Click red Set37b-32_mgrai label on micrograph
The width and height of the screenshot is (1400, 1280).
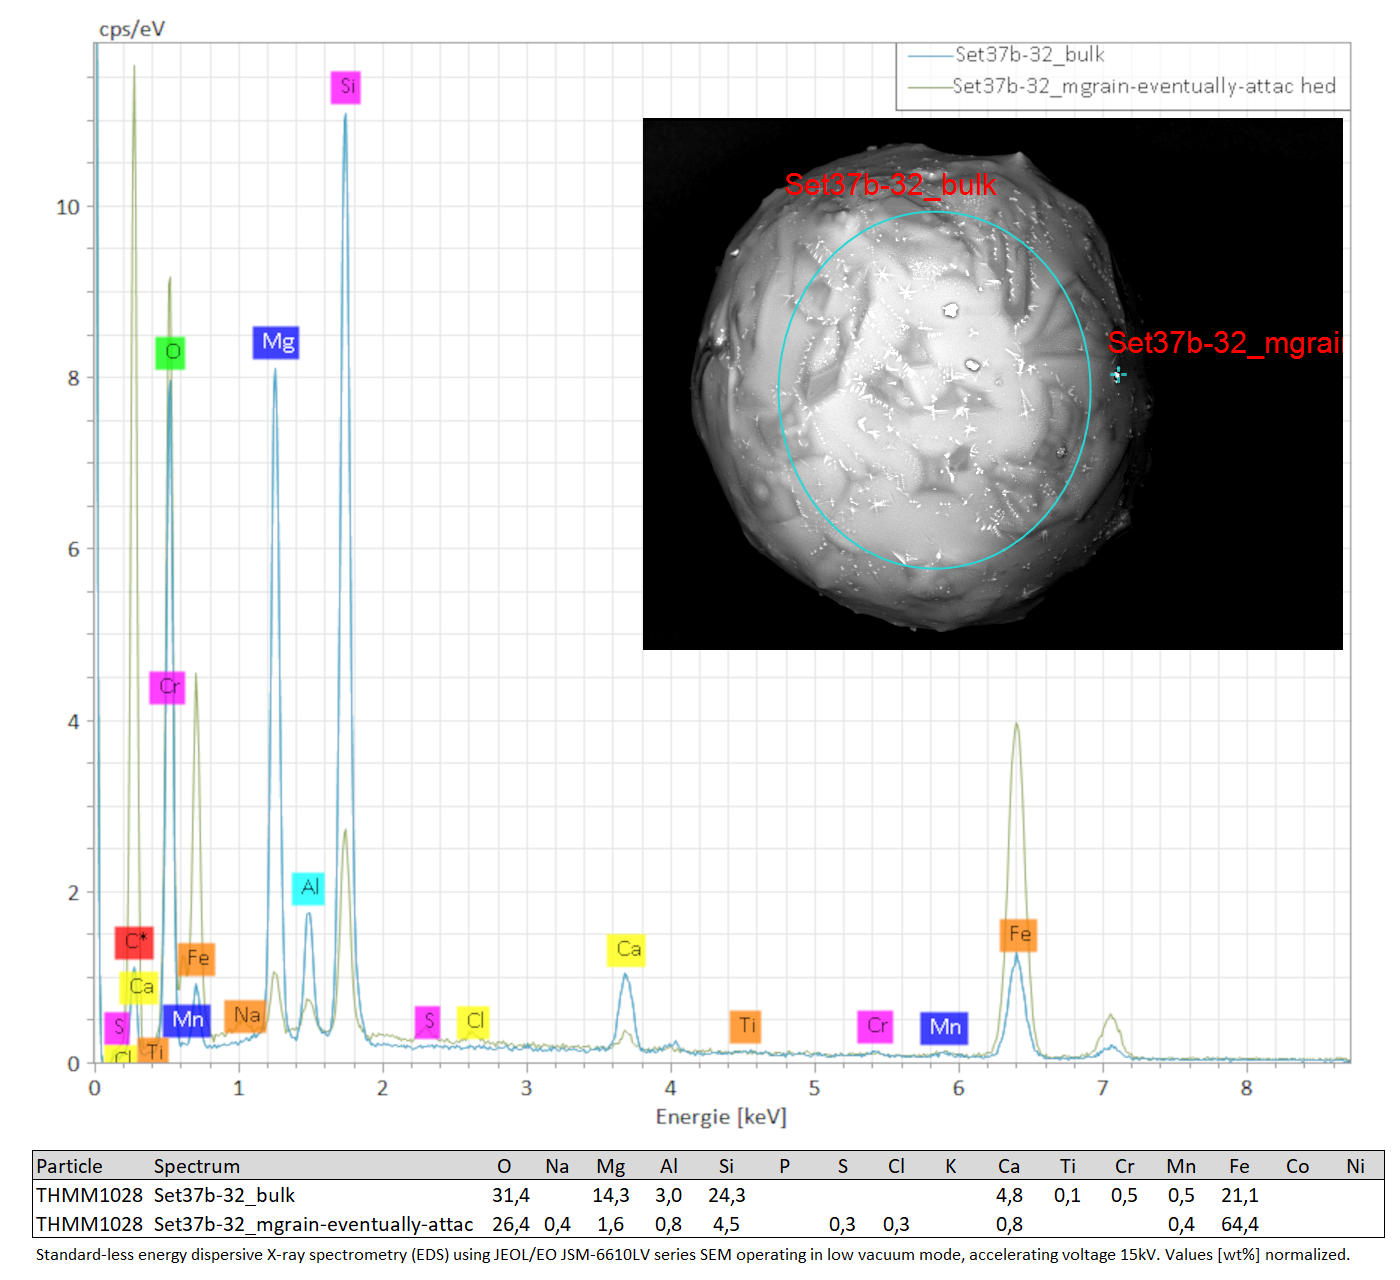click(x=1224, y=343)
